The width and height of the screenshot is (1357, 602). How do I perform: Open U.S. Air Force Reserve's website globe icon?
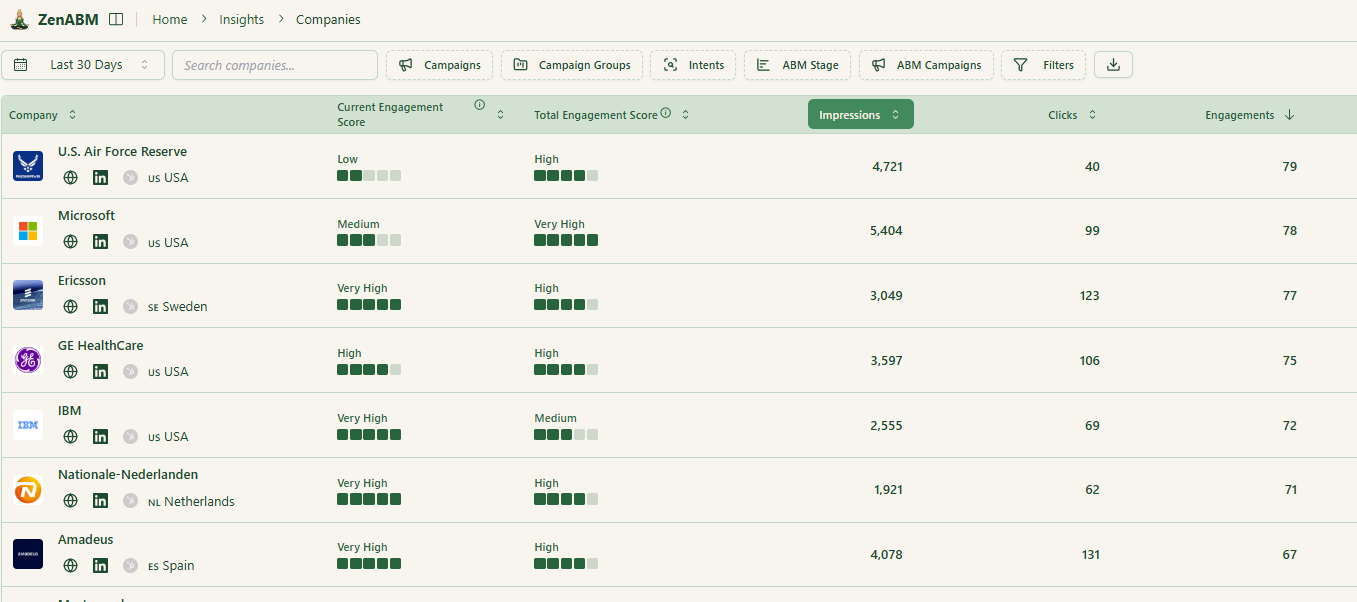tap(70, 177)
